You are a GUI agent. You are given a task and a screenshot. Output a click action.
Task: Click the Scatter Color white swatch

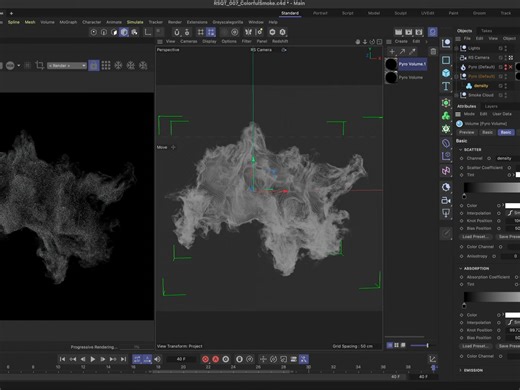tap(513, 205)
